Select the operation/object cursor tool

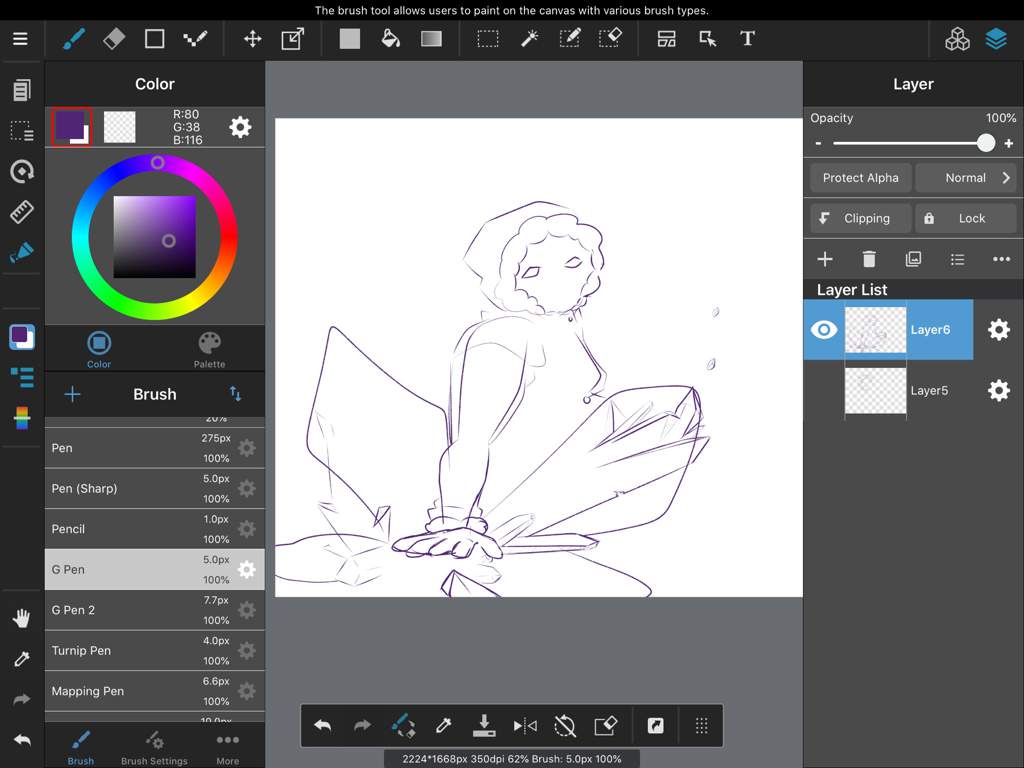(x=707, y=39)
